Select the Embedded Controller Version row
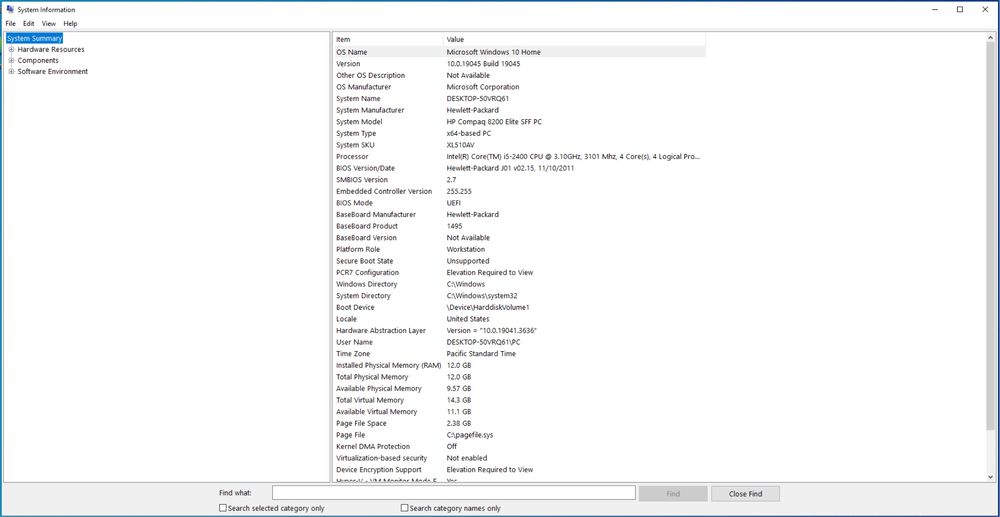Viewport: 1000px width, 517px height. [519, 191]
